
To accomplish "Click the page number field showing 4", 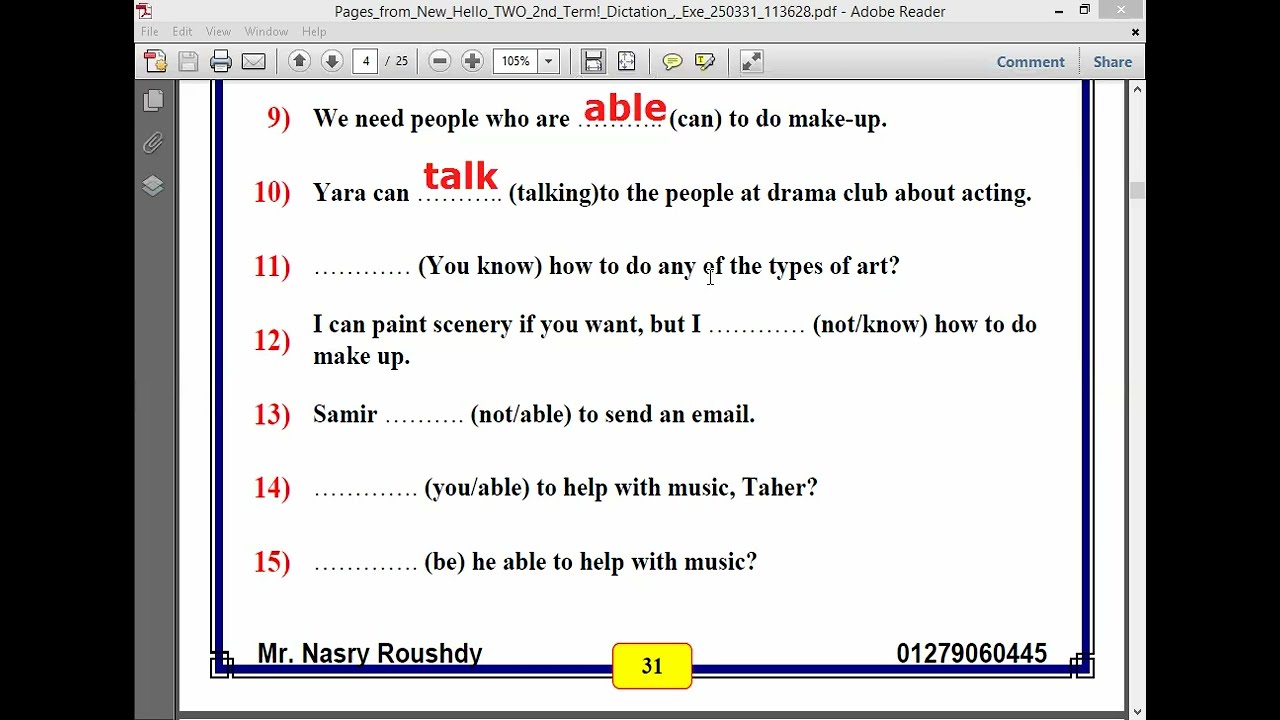I will click(366, 62).
